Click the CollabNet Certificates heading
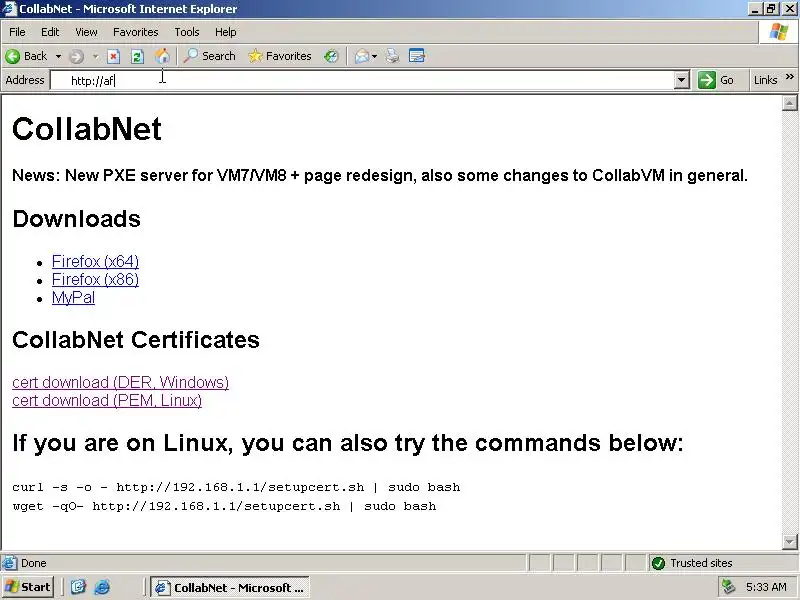 136,340
